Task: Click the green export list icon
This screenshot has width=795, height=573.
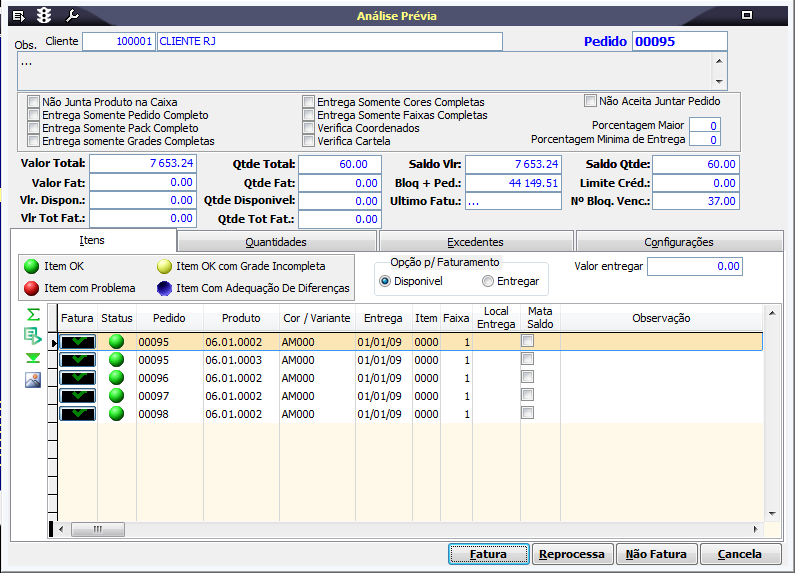Action: pyautogui.click(x=33, y=336)
